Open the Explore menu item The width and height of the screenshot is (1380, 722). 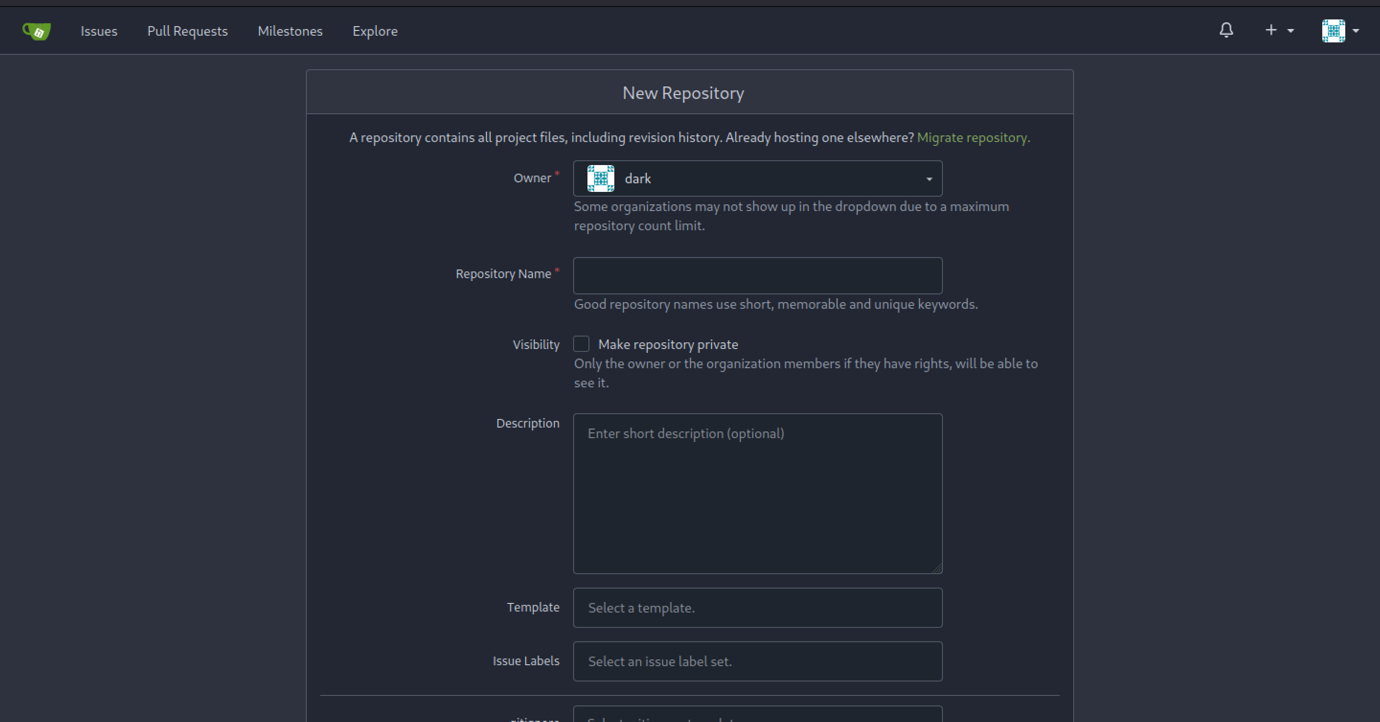tap(375, 31)
